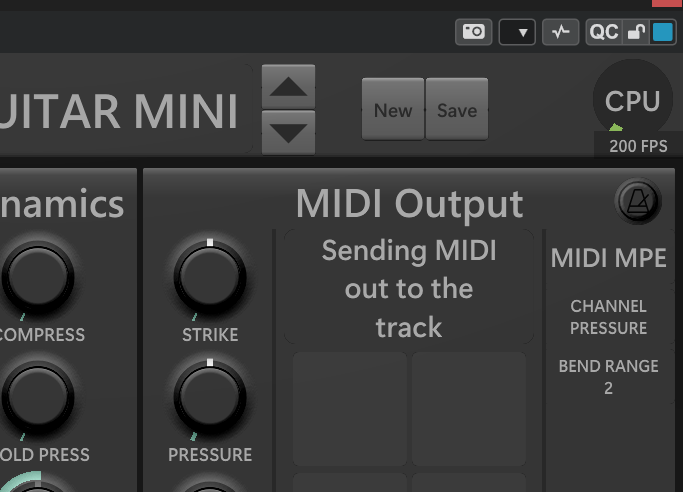Image resolution: width=683 pixels, height=492 pixels.
Task: Click the blue color swatch square
Action: pyautogui.click(x=662, y=32)
